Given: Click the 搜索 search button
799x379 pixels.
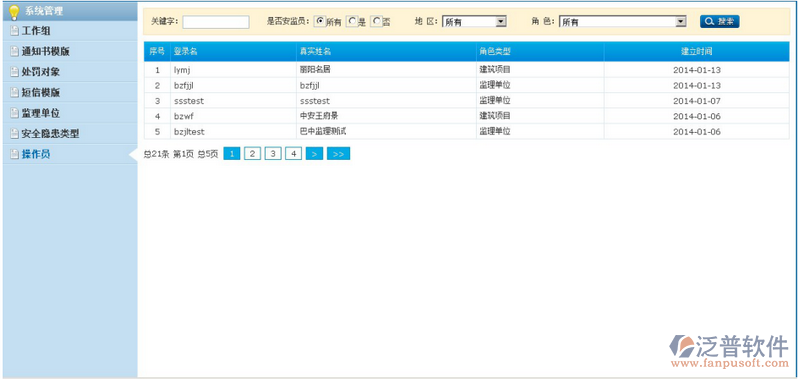Looking at the screenshot, I should point(719,21).
